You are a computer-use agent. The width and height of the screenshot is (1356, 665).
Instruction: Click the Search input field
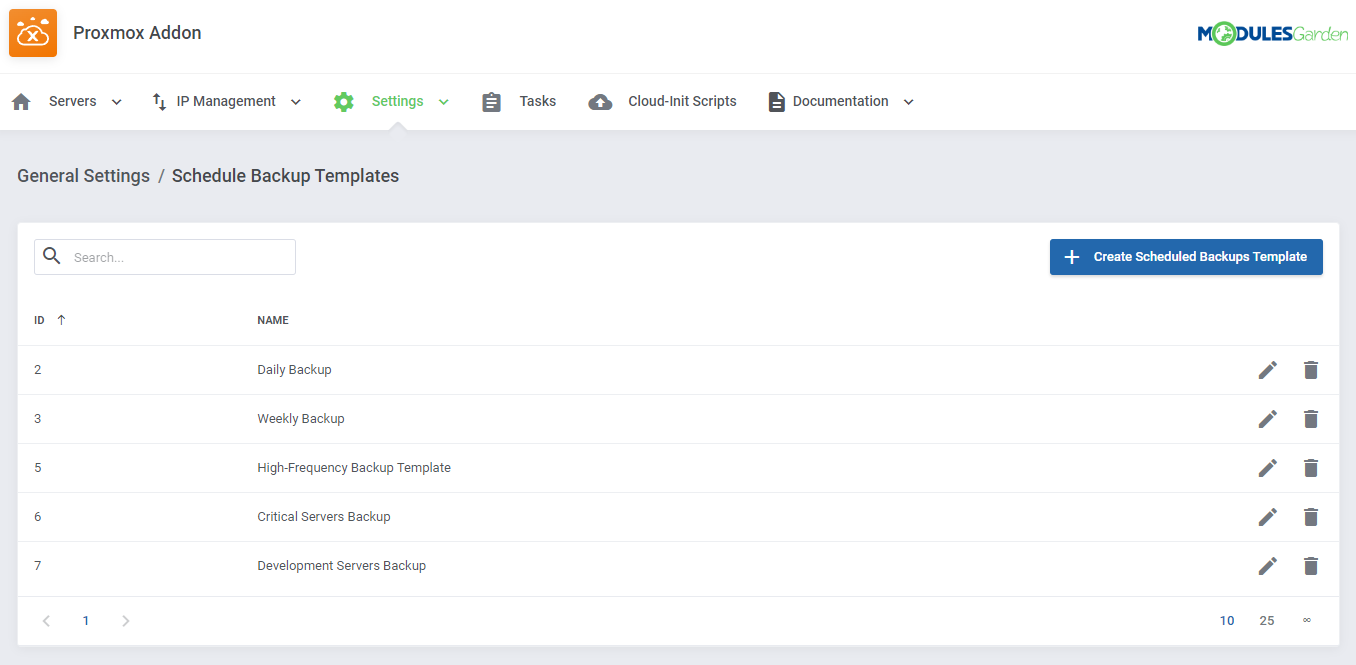pos(165,257)
